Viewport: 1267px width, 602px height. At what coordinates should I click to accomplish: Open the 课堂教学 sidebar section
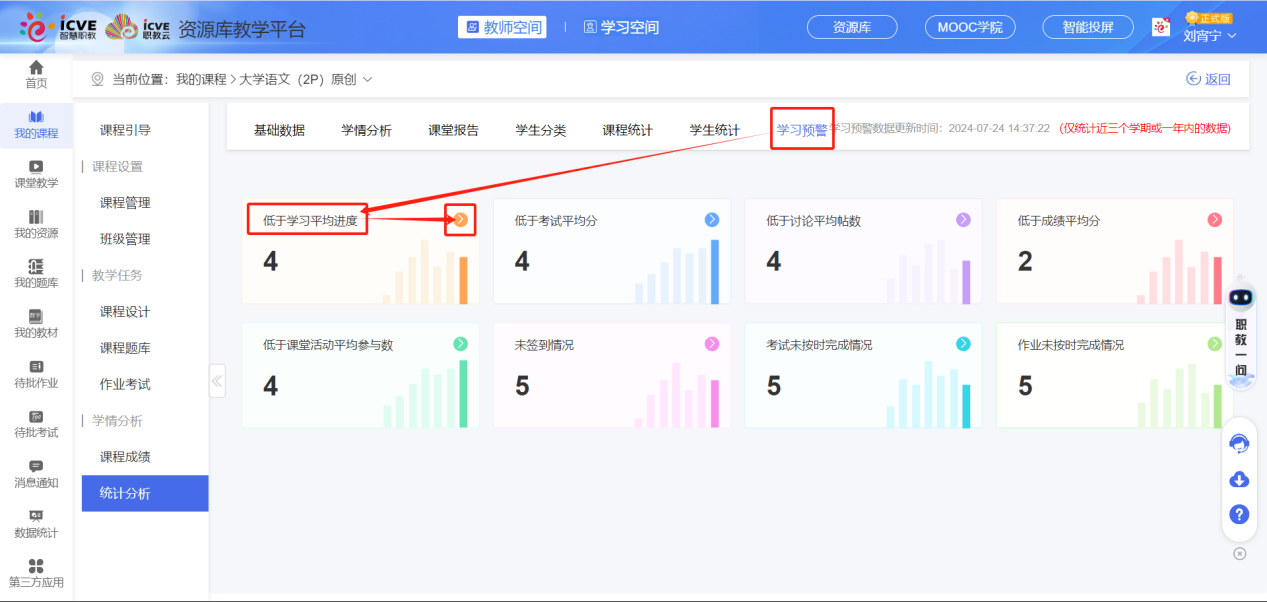tap(36, 172)
